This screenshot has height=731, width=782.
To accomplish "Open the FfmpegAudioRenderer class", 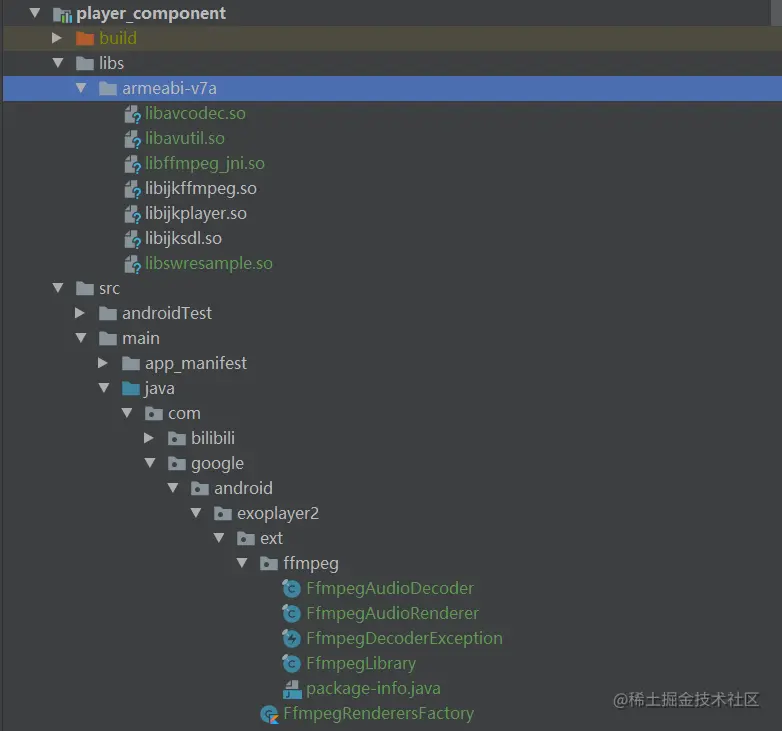I will coord(392,613).
